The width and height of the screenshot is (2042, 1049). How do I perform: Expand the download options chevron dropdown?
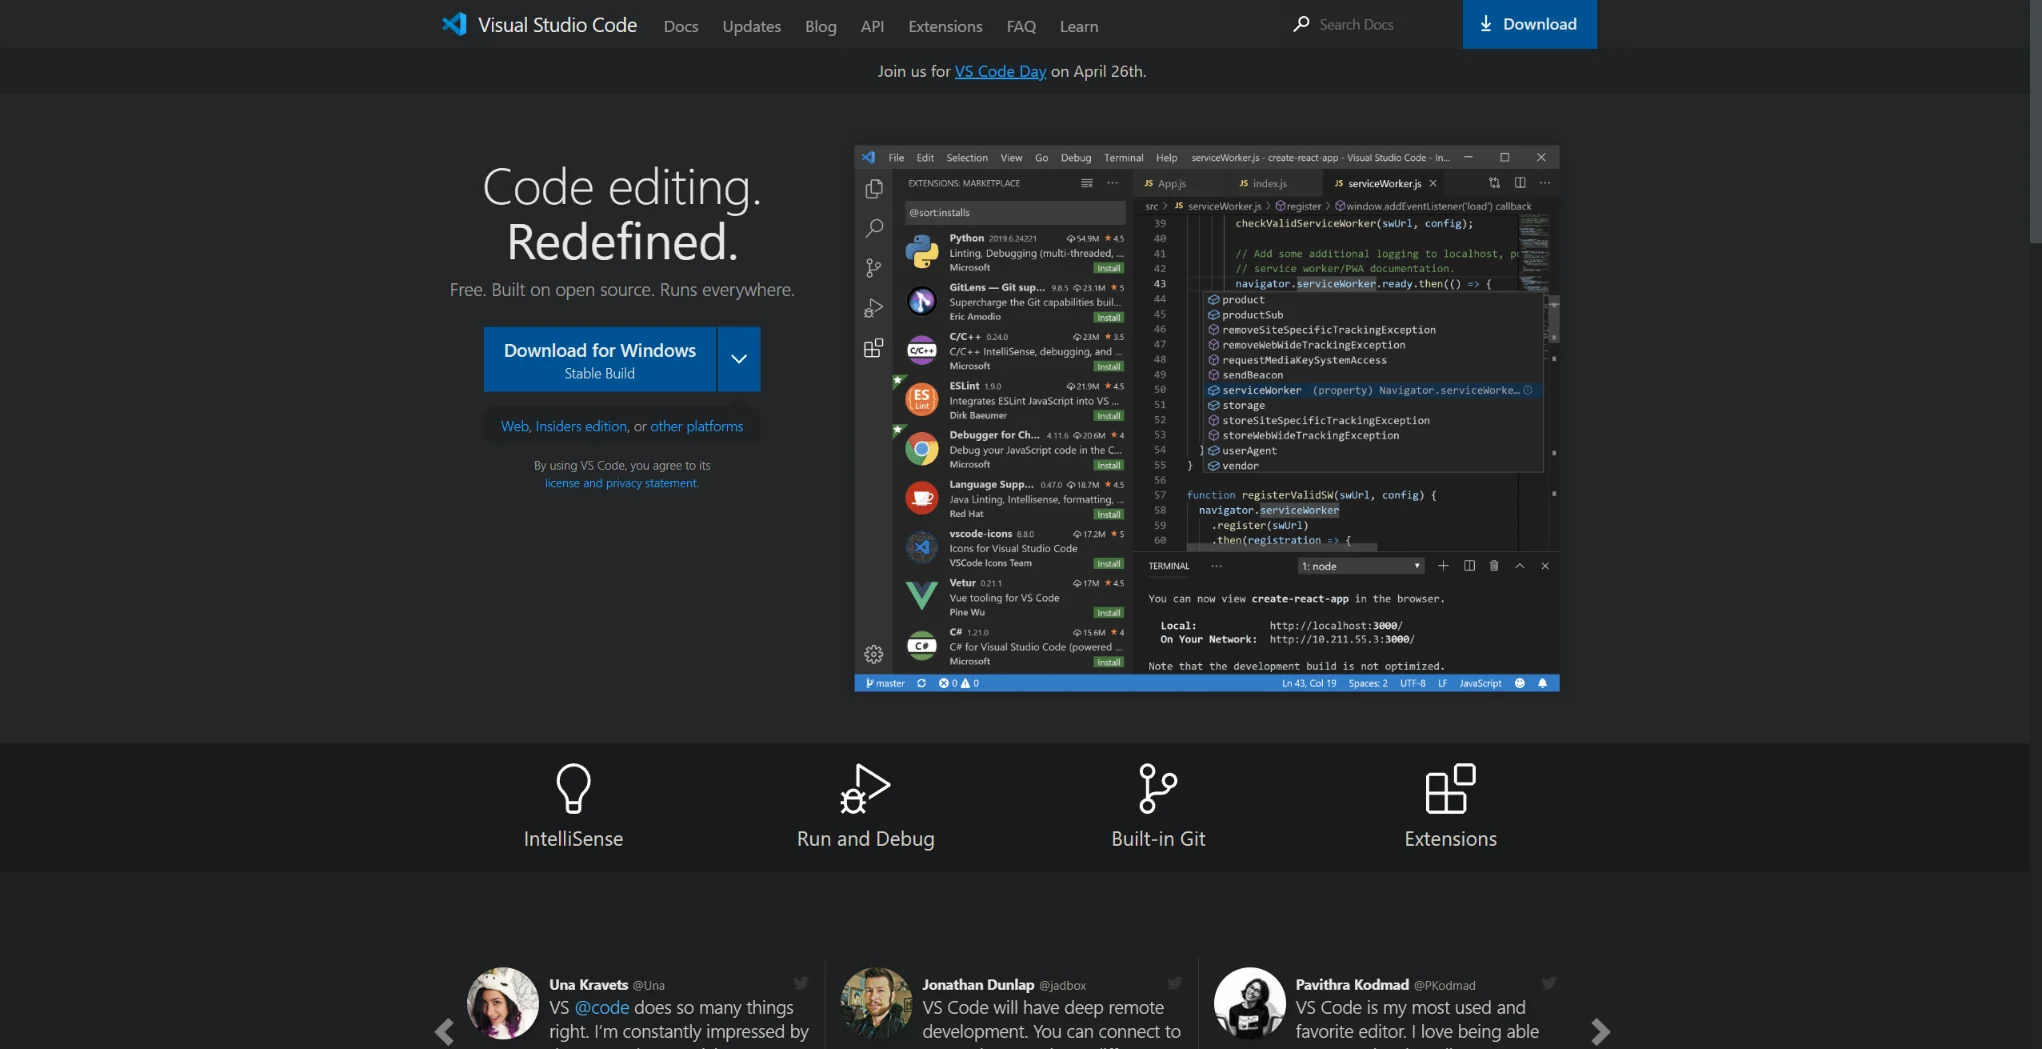click(x=739, y=359)
